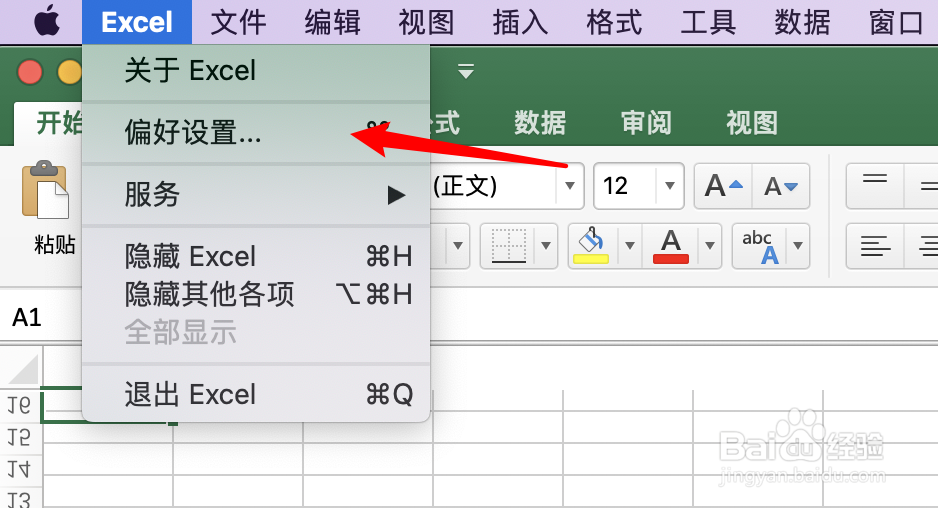The image size is (938, 508).
Task: Click the Excel menu bar item
Action: tap(137, 22)
